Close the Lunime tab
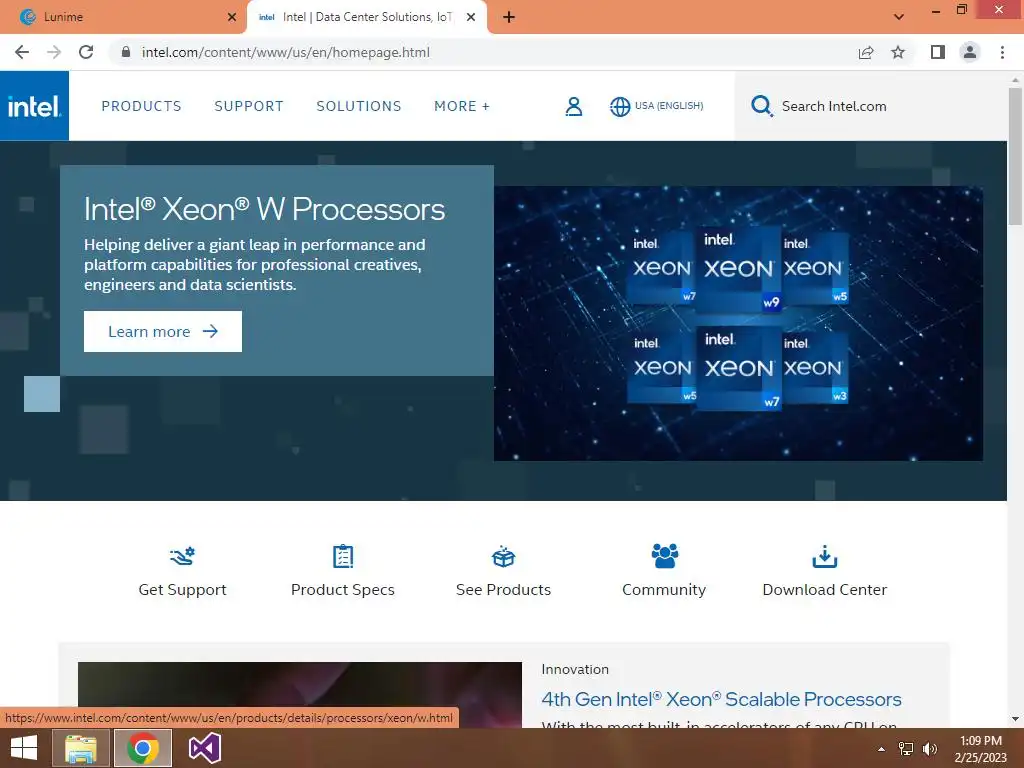 pyautogui.click(x=232, y=17)
